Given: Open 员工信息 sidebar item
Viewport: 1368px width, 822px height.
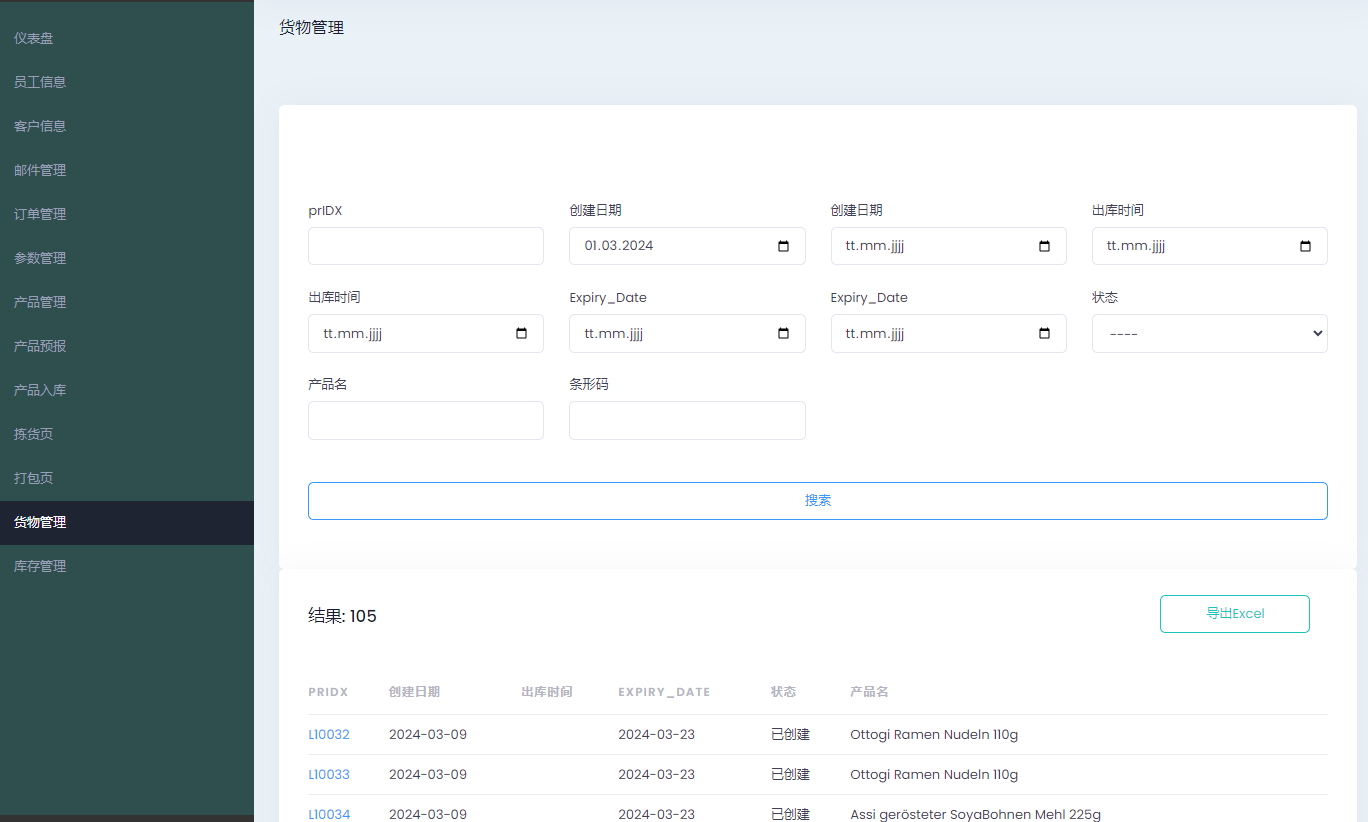Looking at the screenshot, I should [x=127, y=82].
